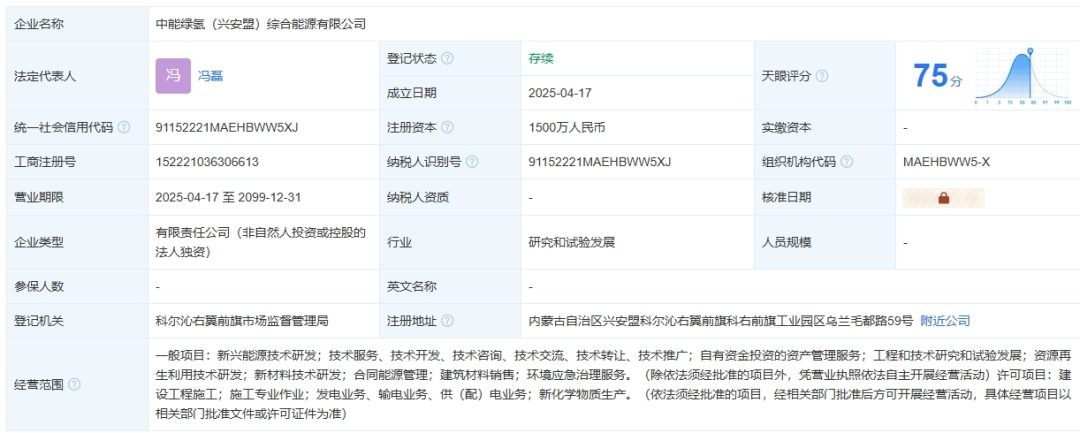Click organization code MAEHBWW5-X
The height and width of the screenshot is (433, 1080).
pos(946,162)
